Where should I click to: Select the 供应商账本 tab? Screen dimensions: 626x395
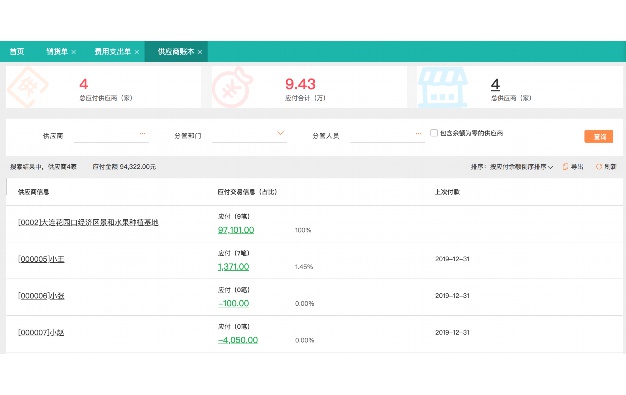[x=176, y=52]
